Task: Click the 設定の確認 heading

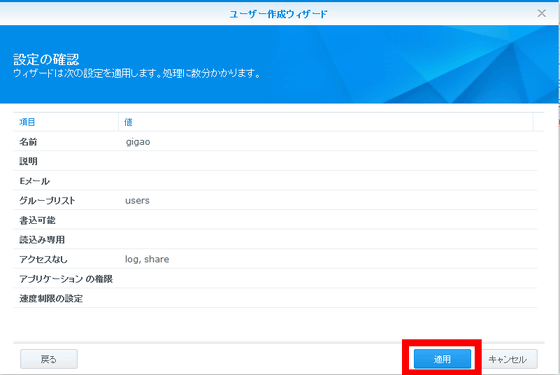Action: coord(46,59)
